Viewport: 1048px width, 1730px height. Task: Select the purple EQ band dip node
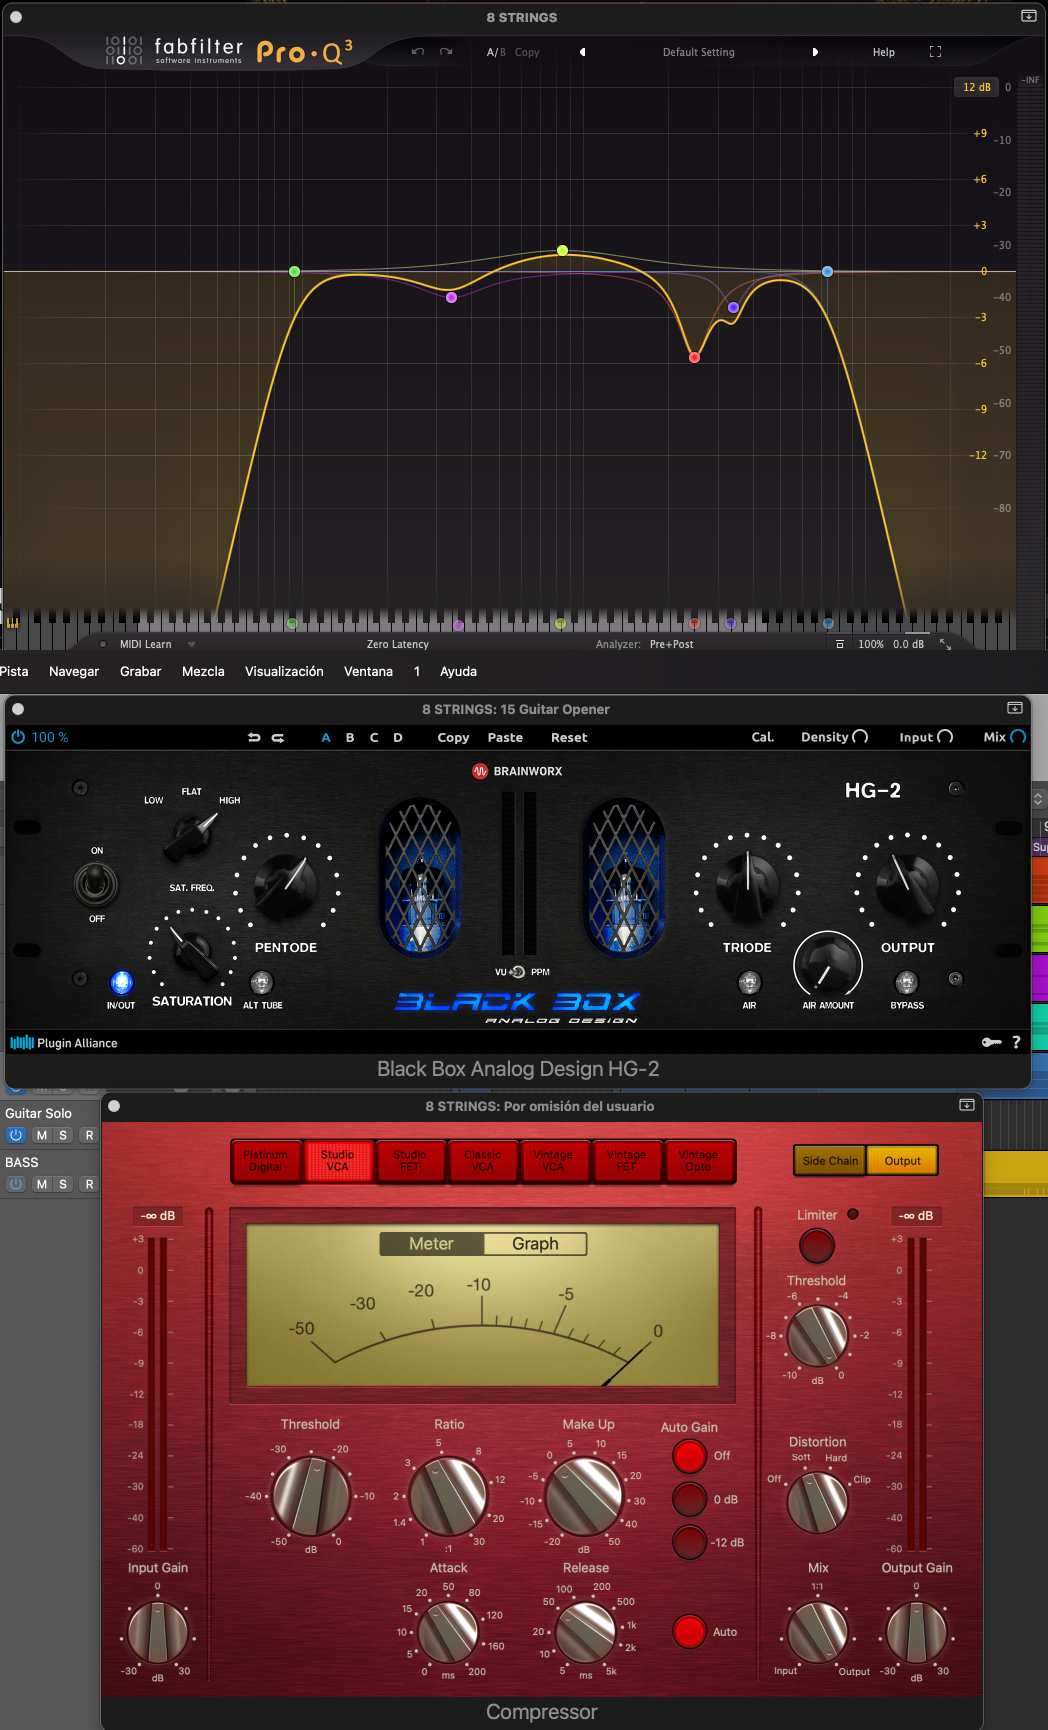452,297
